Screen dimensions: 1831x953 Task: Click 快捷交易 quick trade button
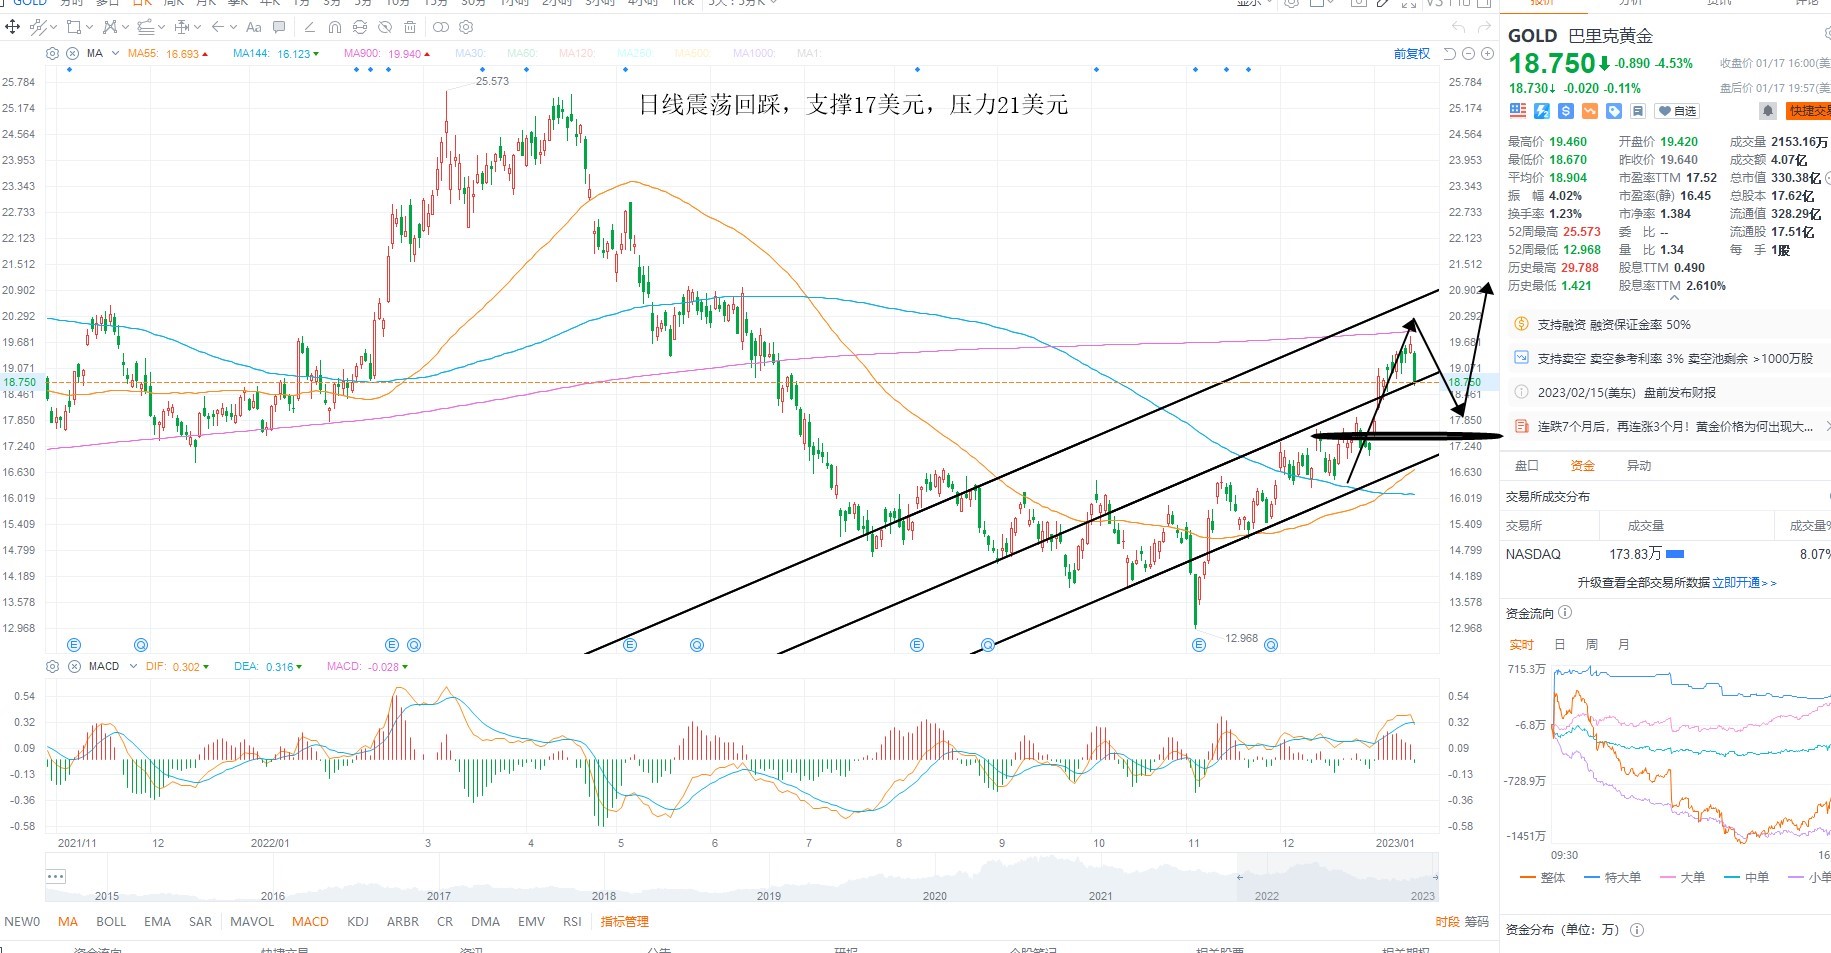coord(1809,111)
